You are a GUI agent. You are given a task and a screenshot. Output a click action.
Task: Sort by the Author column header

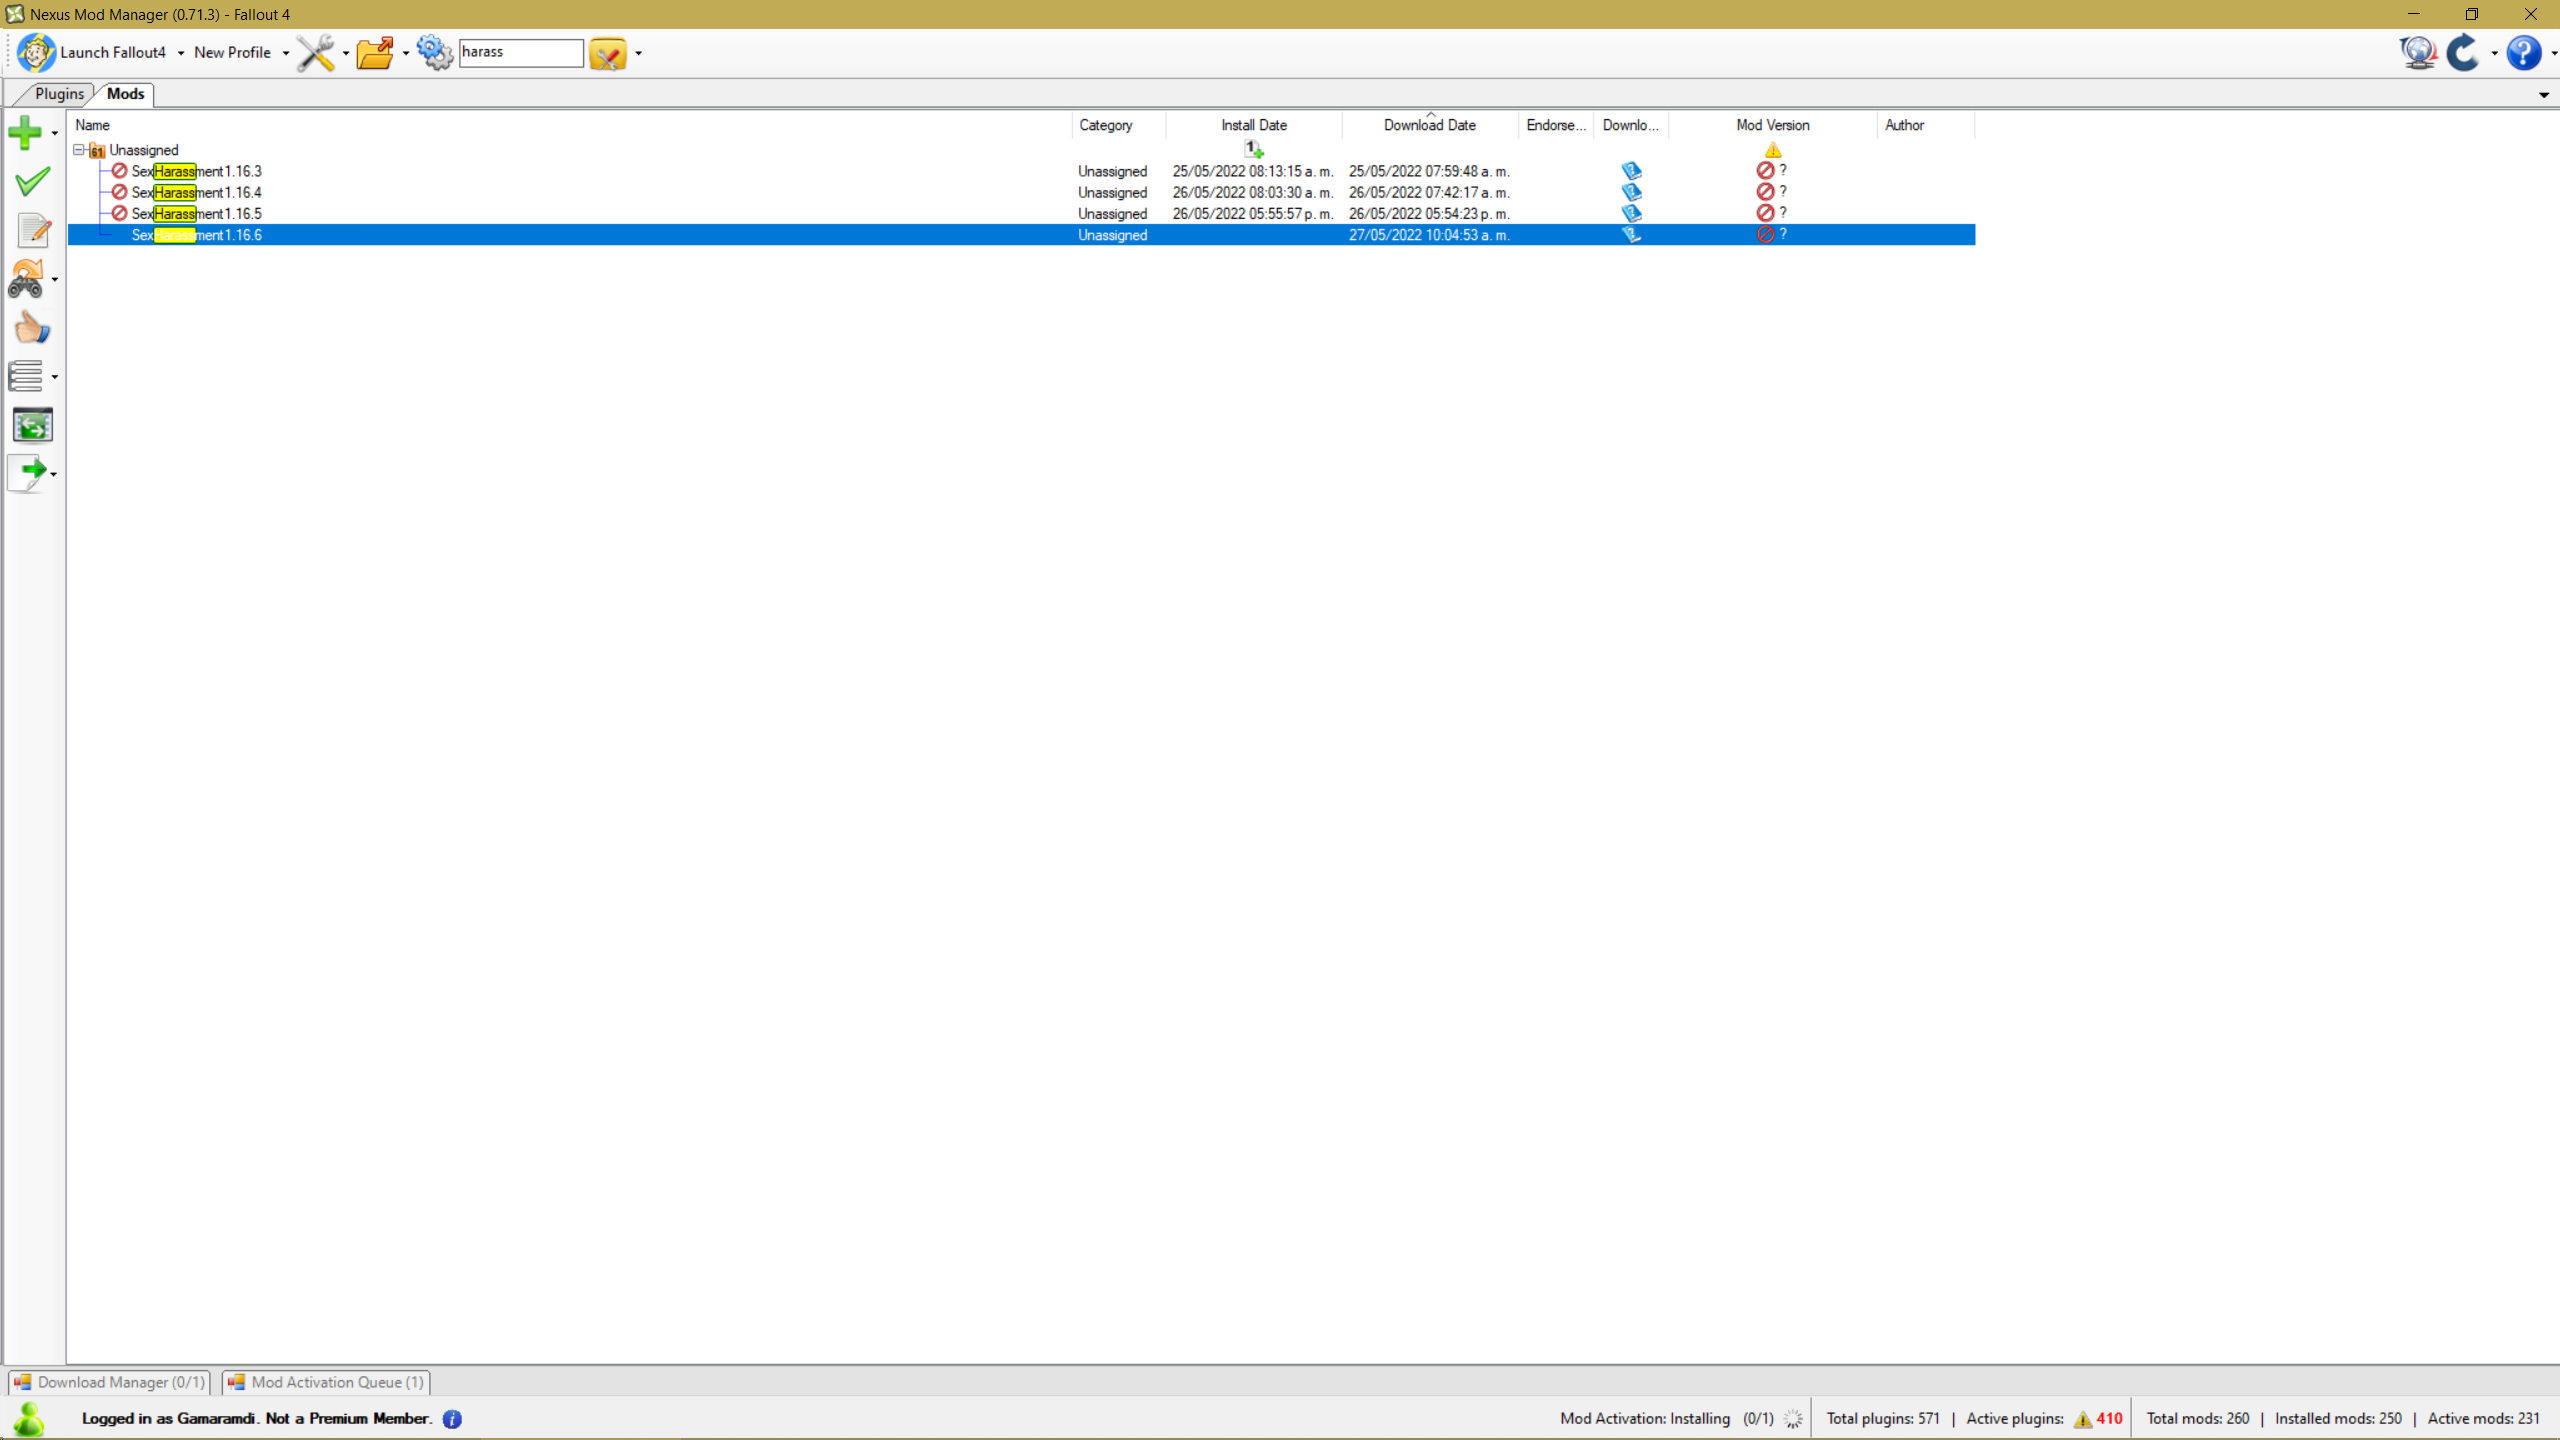1926,125
